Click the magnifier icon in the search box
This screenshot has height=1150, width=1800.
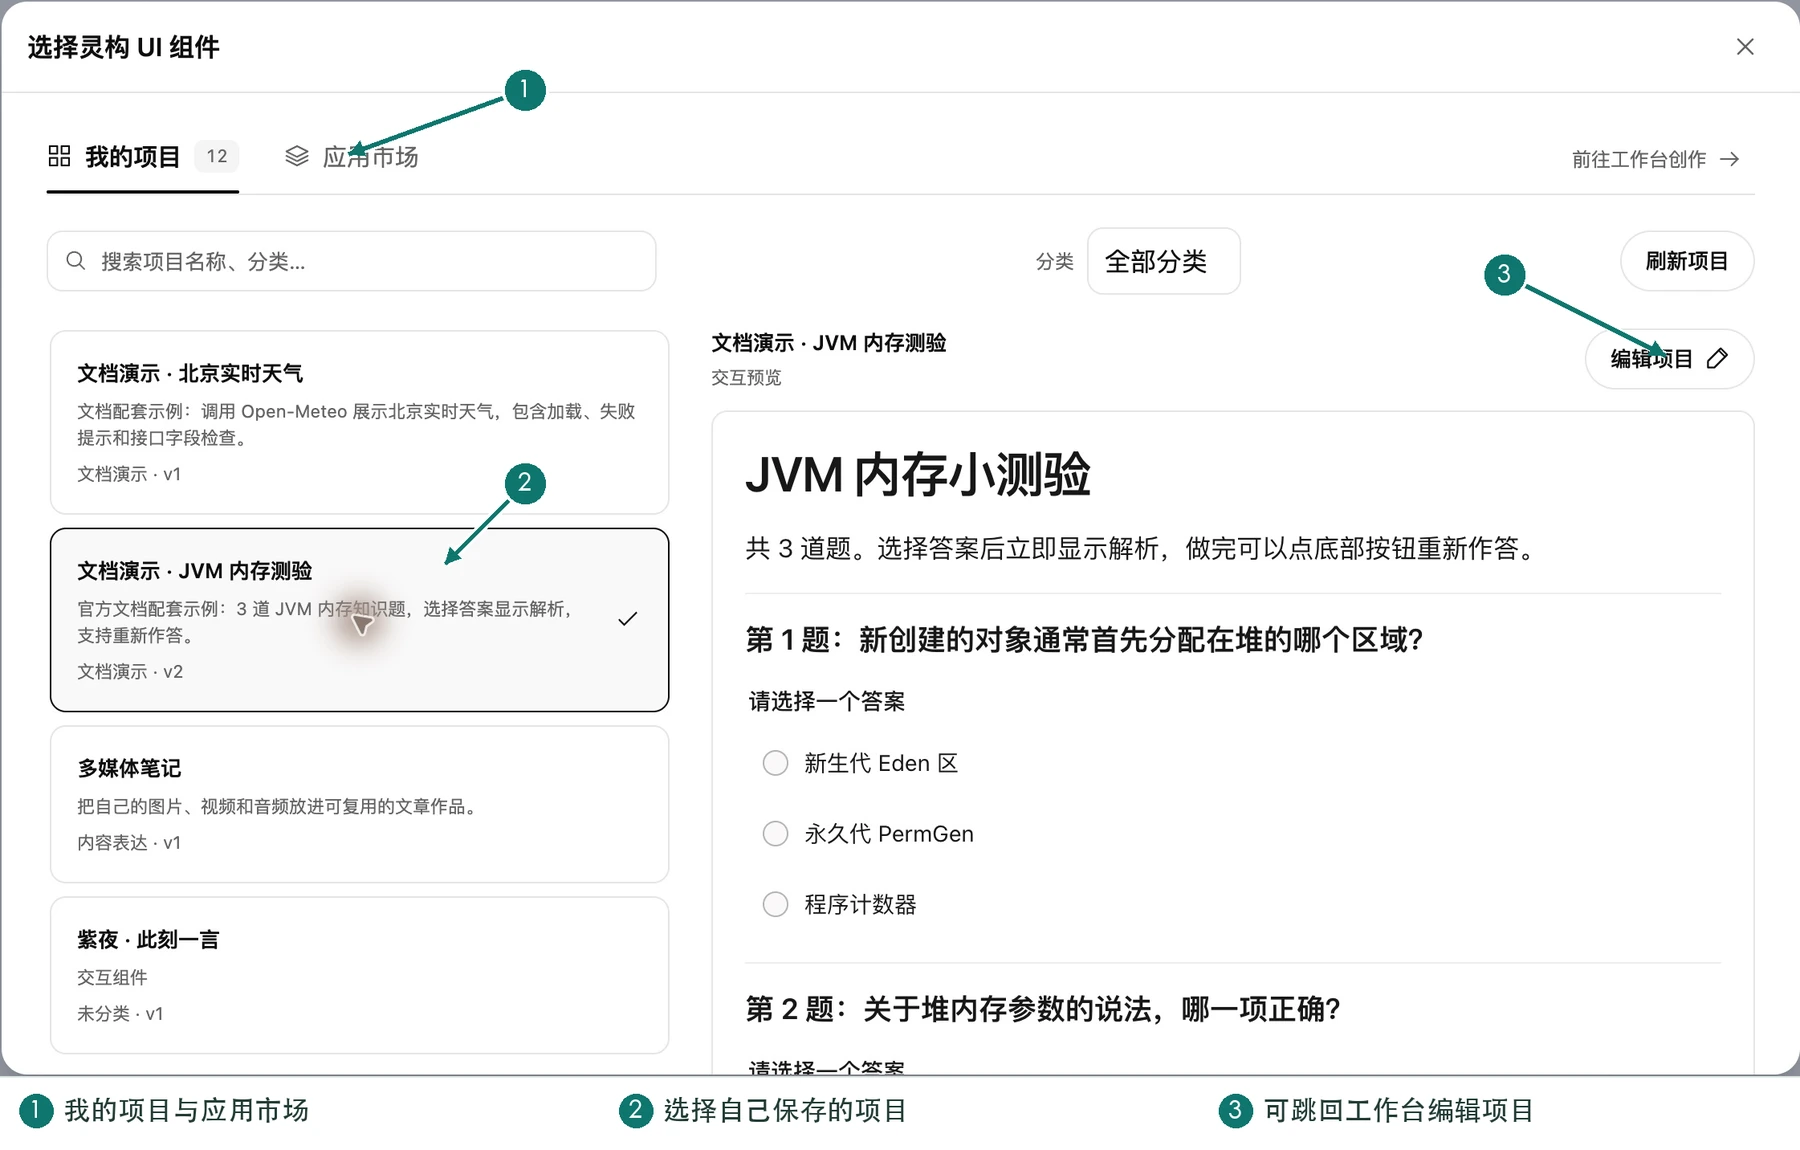point(75,261)
